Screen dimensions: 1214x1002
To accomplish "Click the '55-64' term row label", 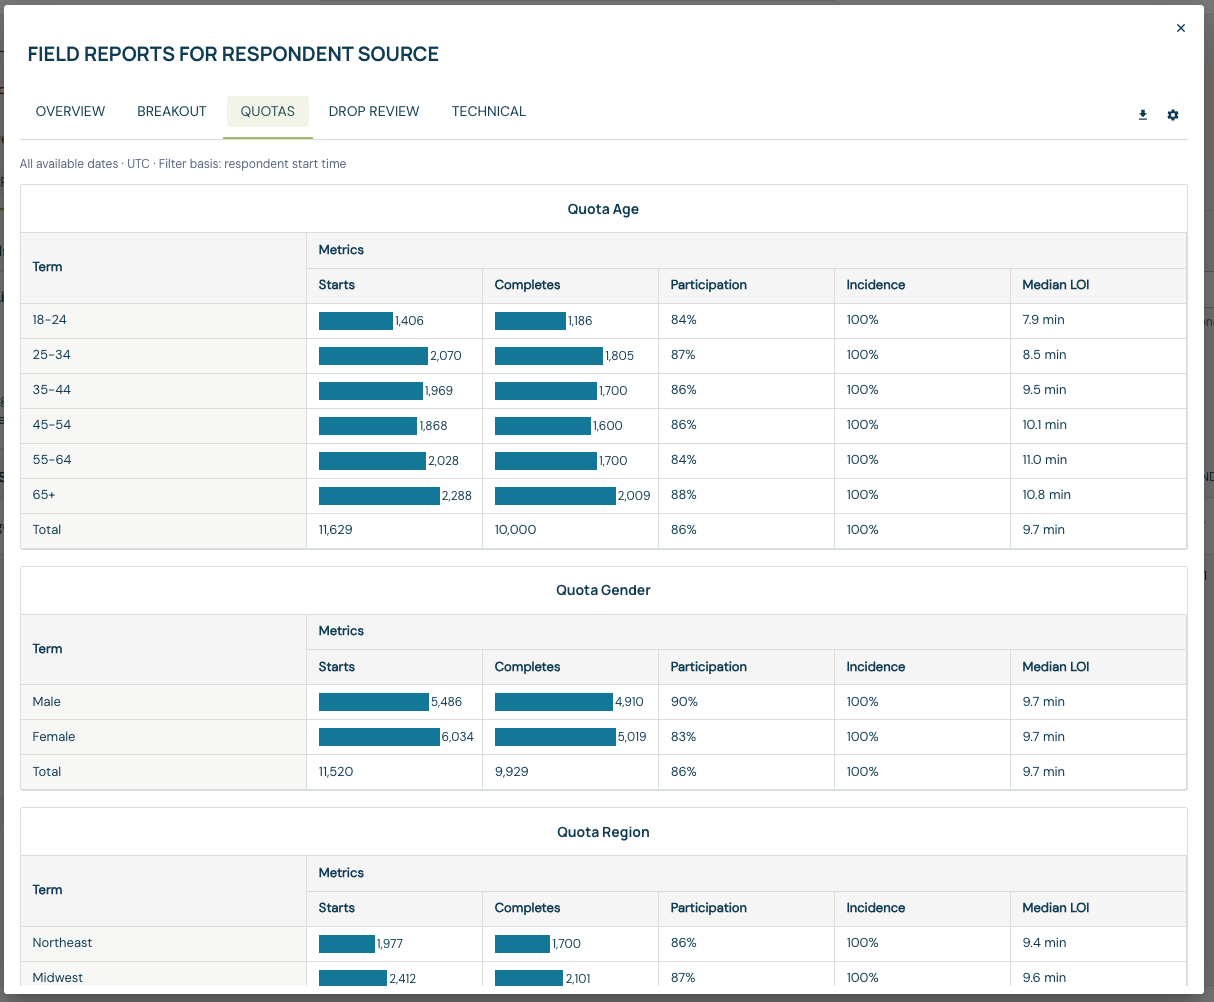I will tap(52, 460).
